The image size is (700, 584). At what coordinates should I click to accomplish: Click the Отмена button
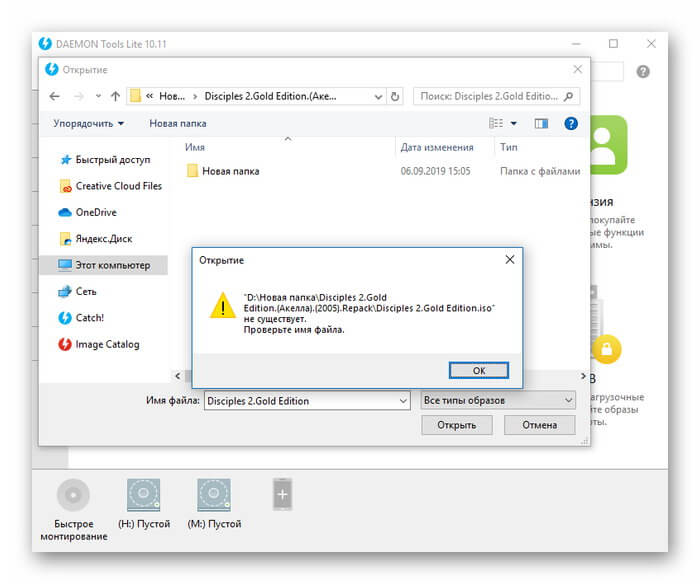pos(539,425)
